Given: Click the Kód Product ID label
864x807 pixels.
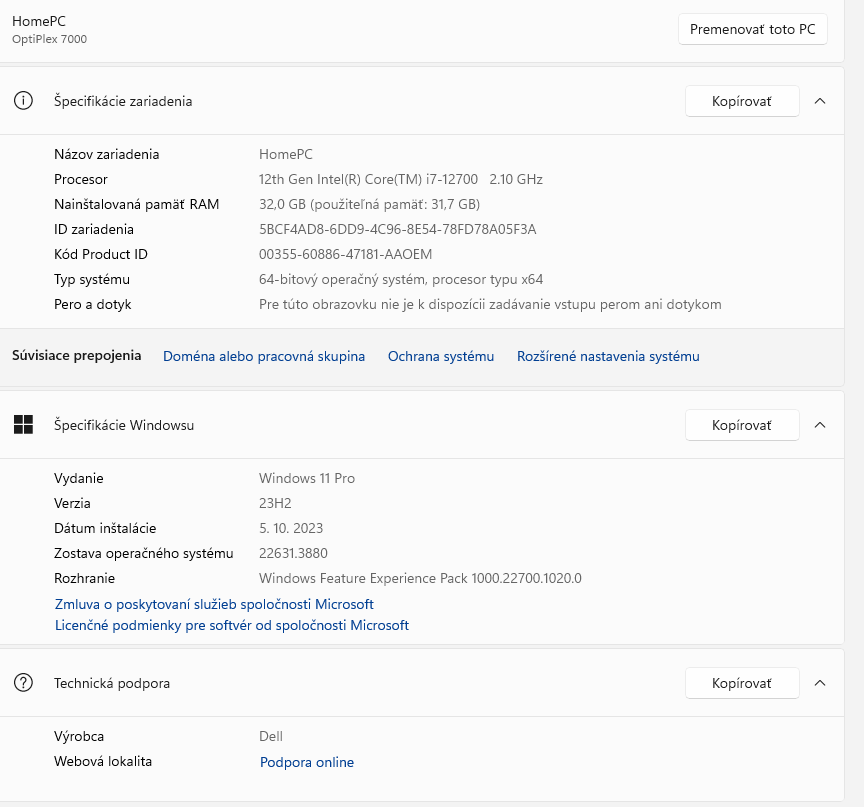Looking at the screenshot, I should point(101,254).
